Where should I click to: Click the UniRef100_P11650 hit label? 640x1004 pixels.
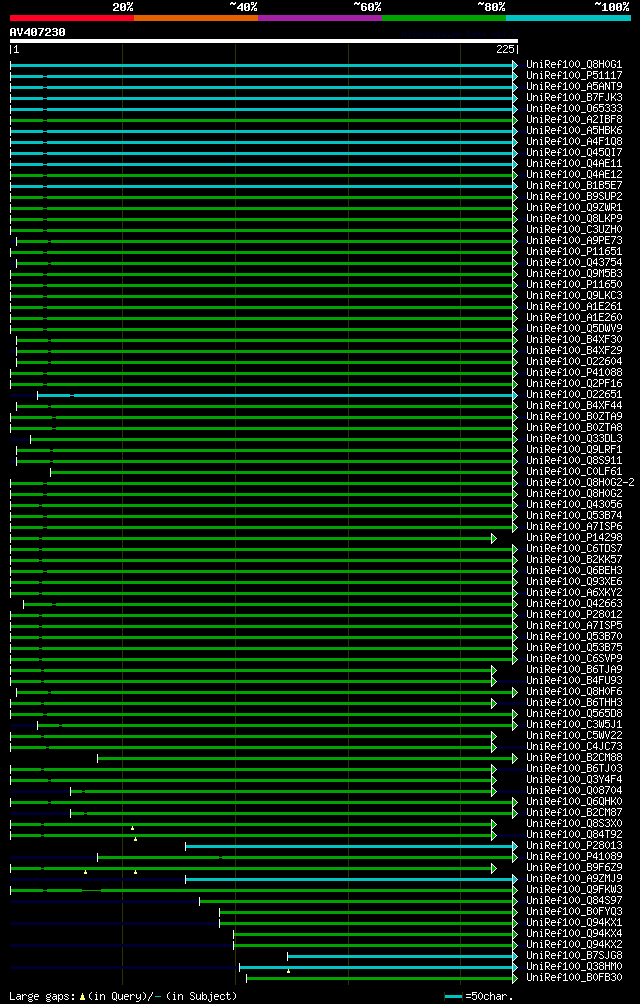point(573,285)
